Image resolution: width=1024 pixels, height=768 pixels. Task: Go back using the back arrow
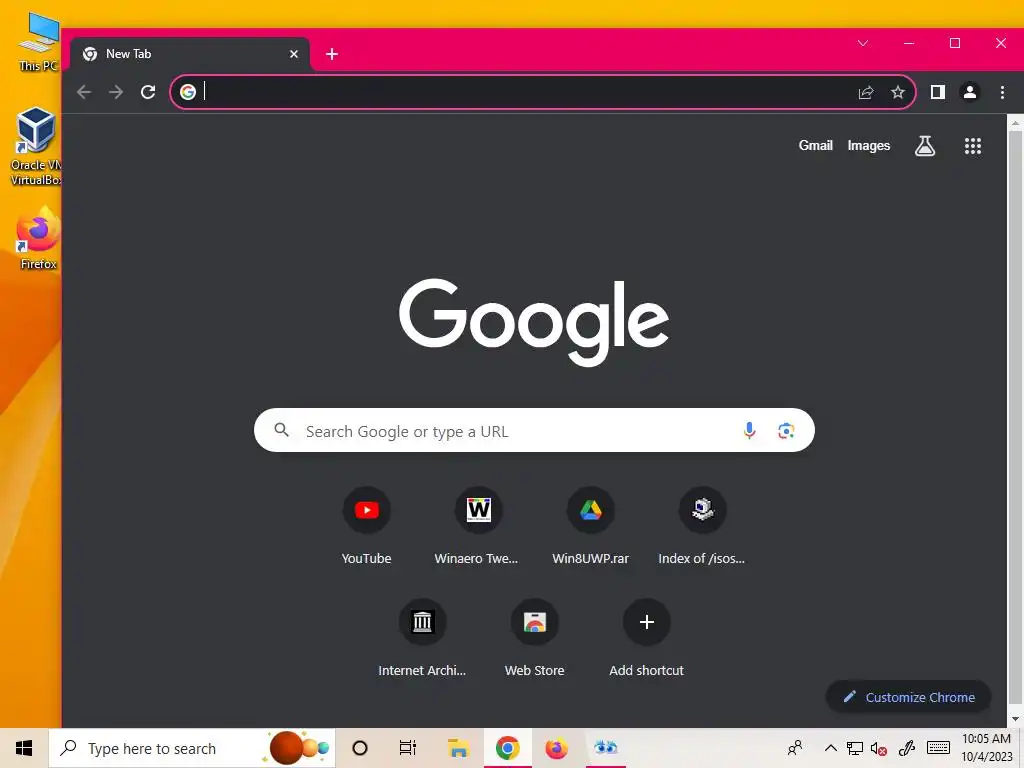pos(84,92)
